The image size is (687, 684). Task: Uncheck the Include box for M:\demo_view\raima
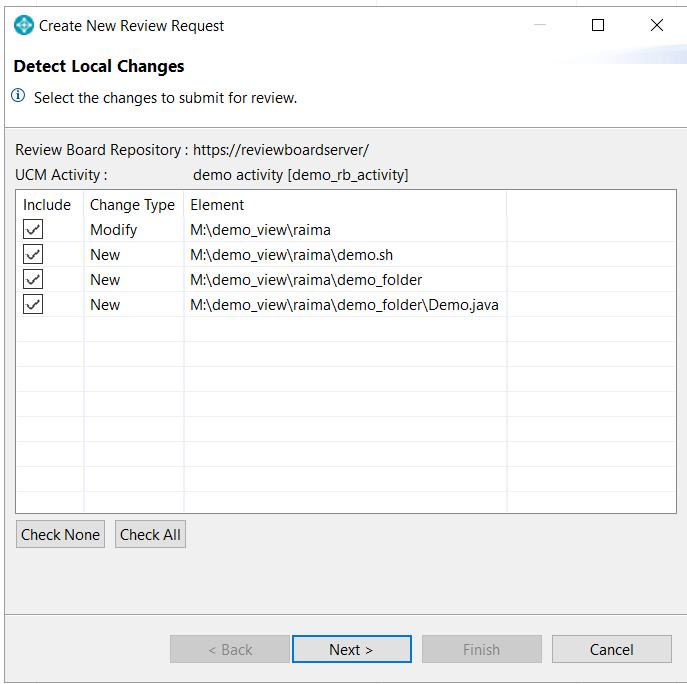[33, 229]
